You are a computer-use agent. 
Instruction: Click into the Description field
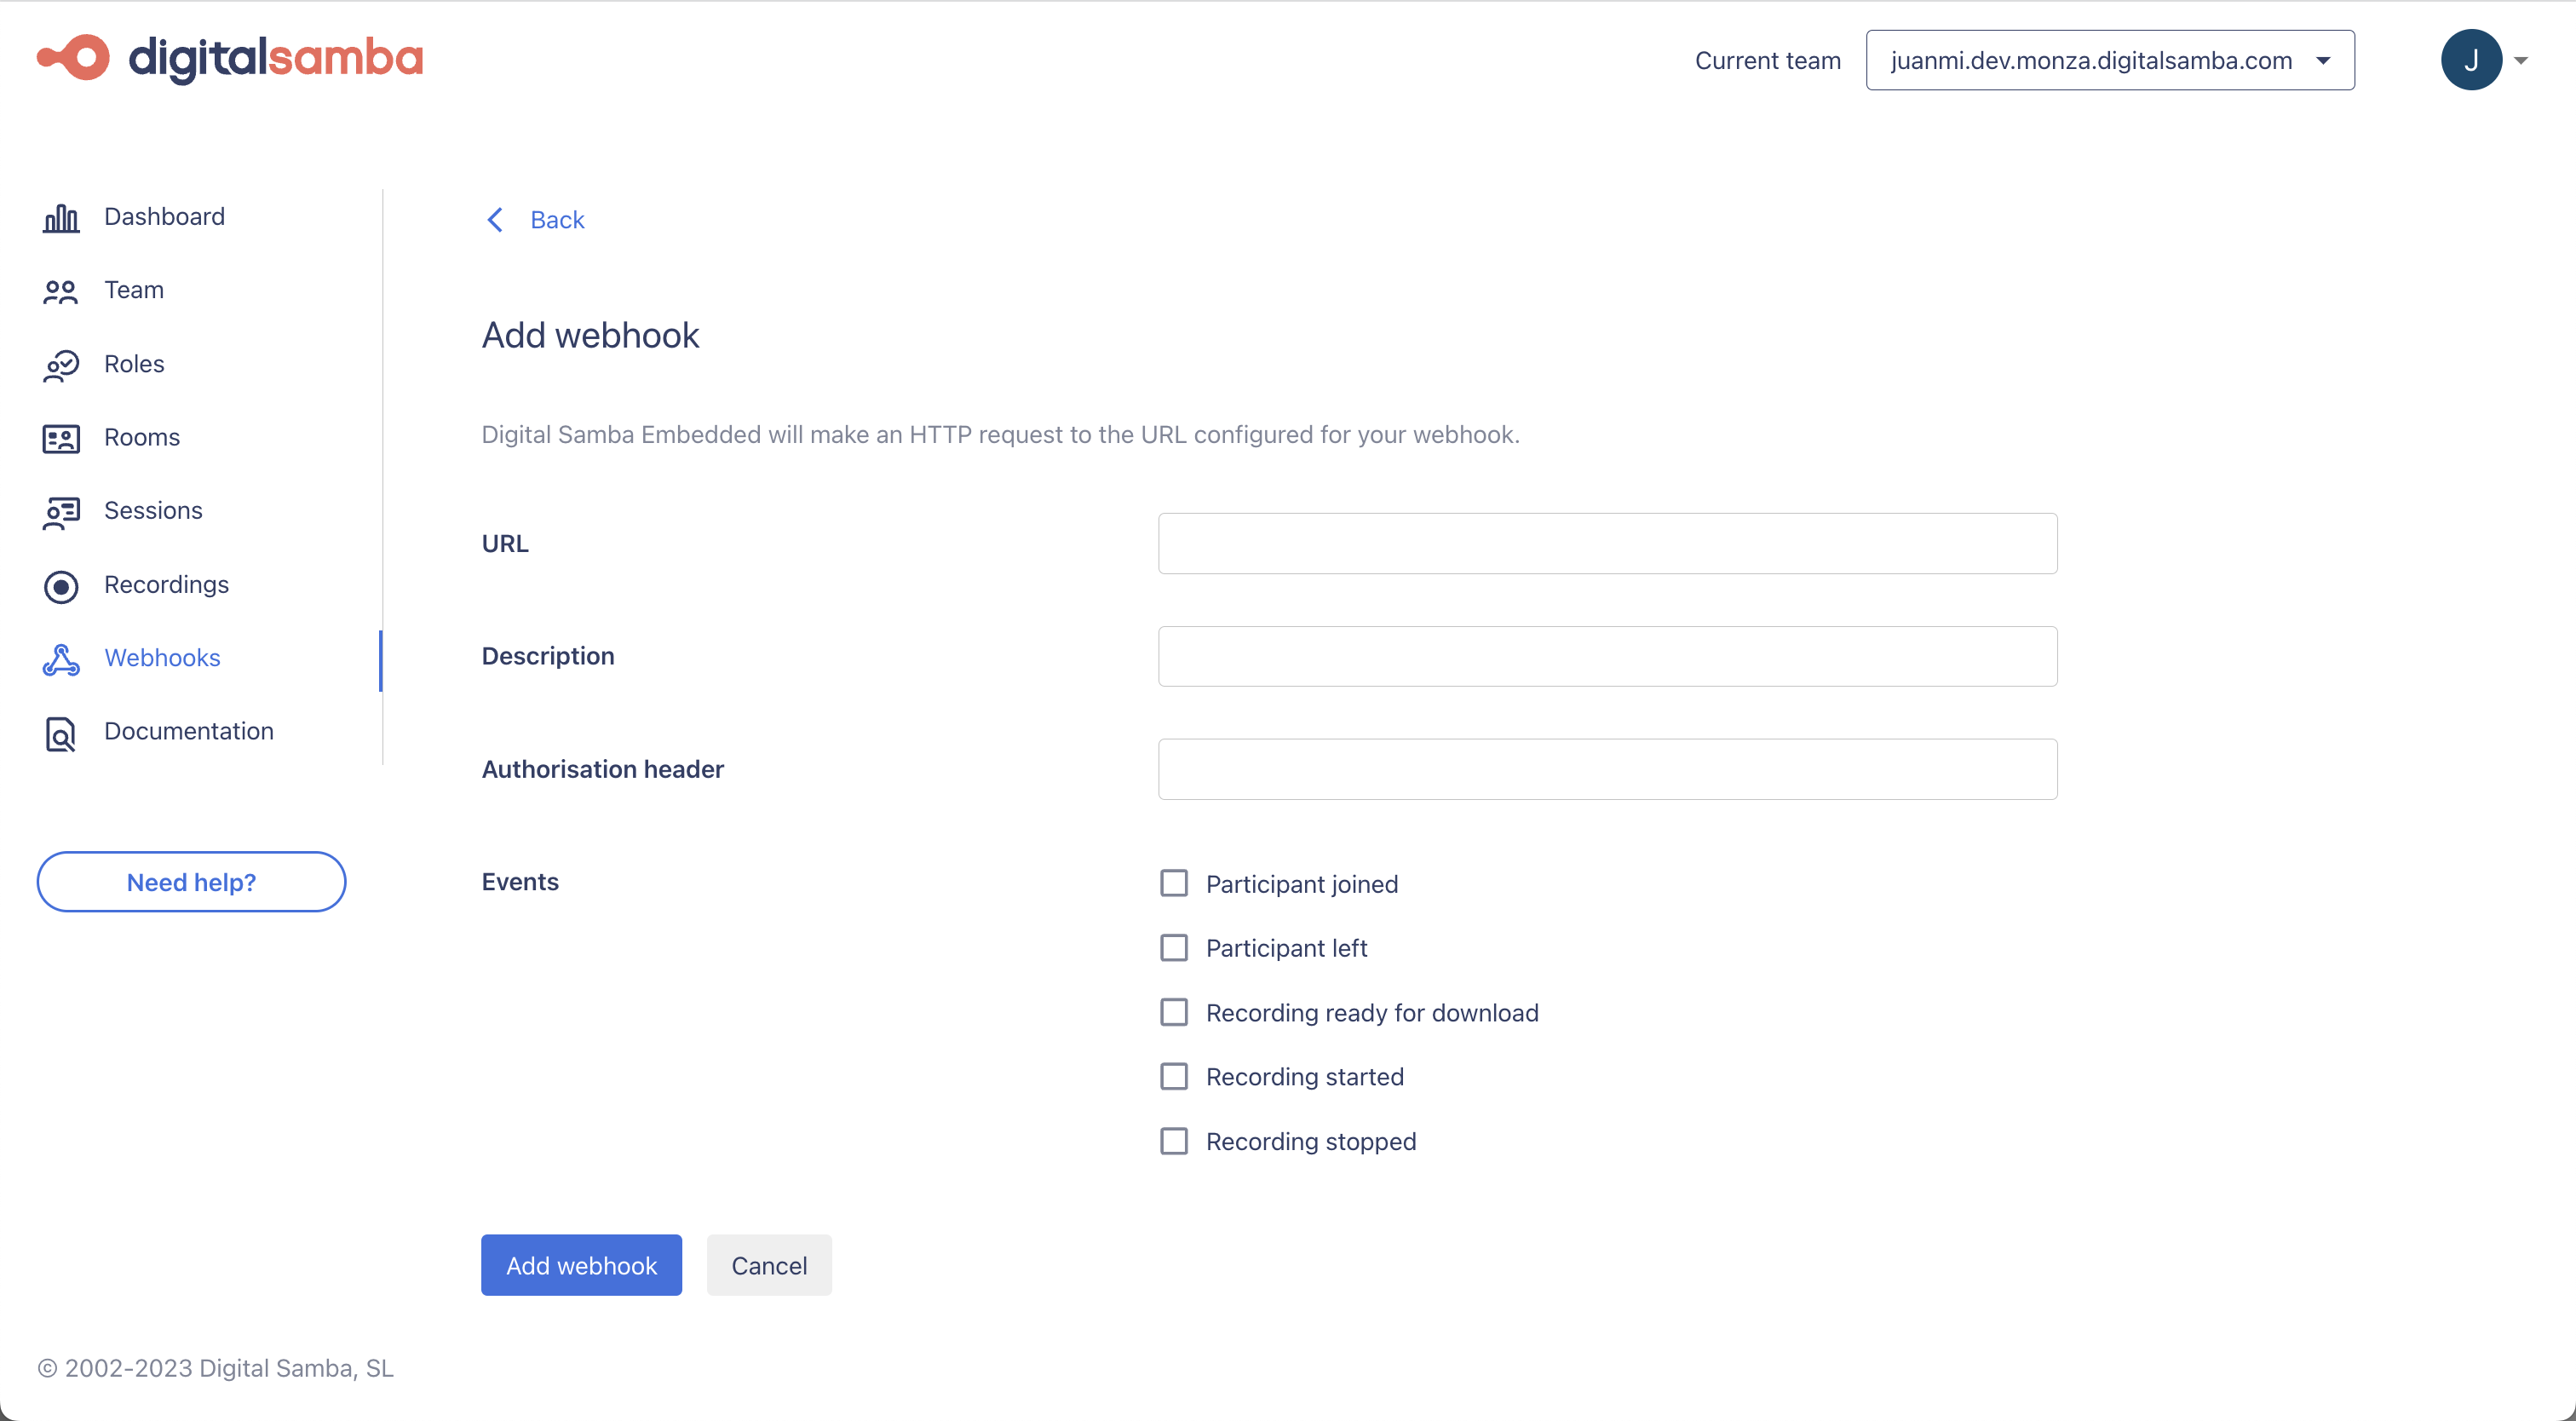click(x=1607, y=657)
